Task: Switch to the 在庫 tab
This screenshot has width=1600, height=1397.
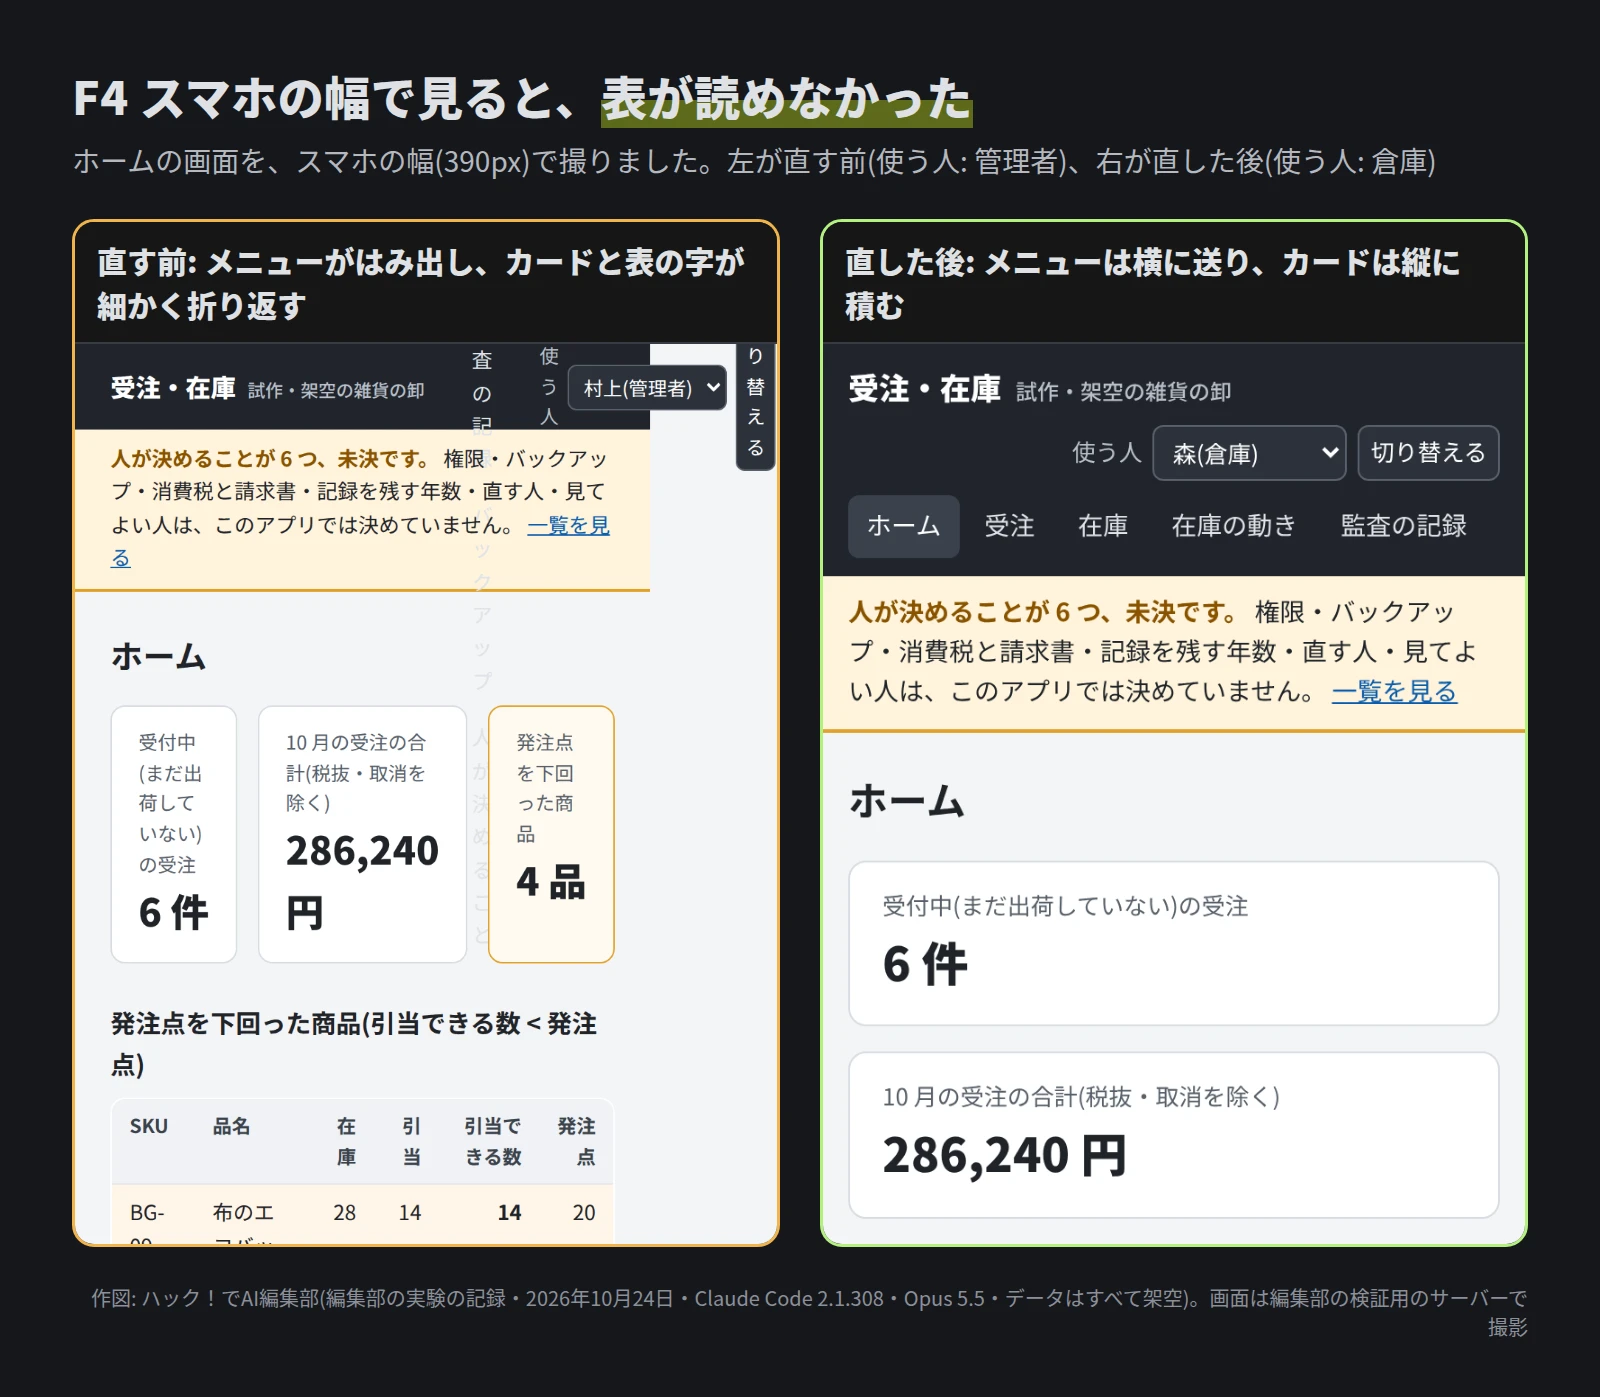Action: coord(1103,526)
